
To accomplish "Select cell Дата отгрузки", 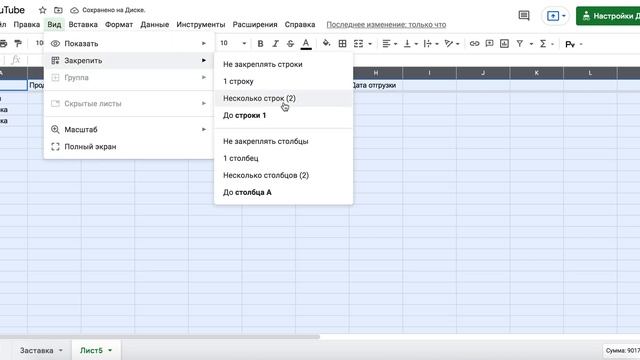I will (x=376, y=85).
